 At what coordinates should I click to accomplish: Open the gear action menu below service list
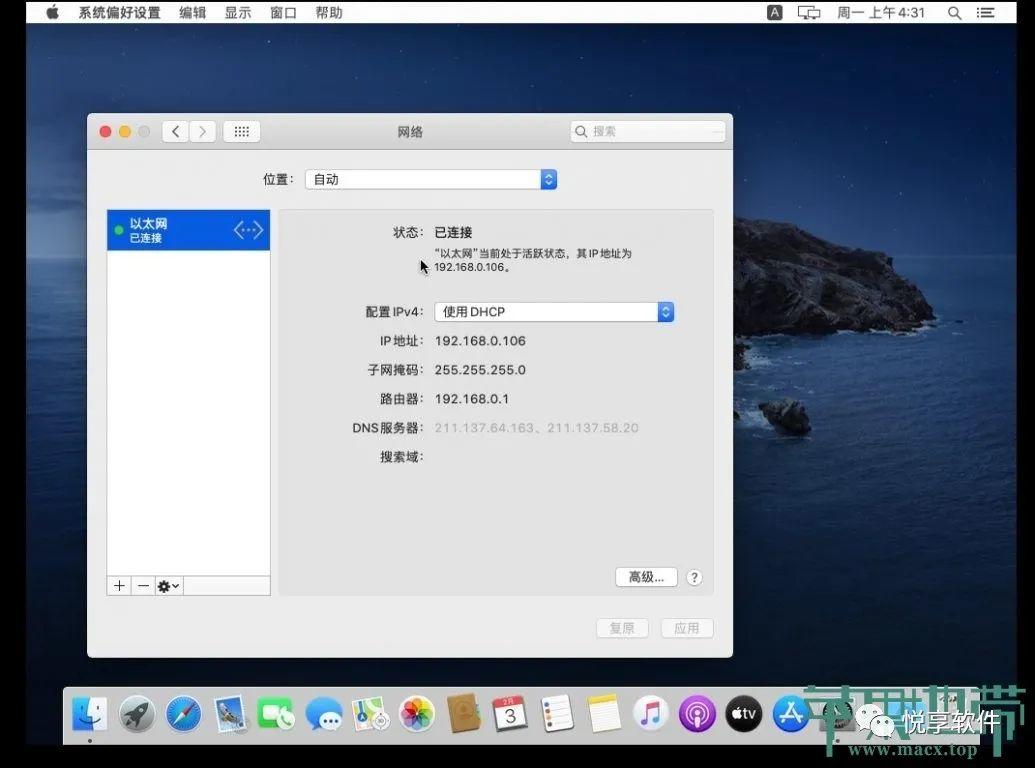[x=168, y=586]
